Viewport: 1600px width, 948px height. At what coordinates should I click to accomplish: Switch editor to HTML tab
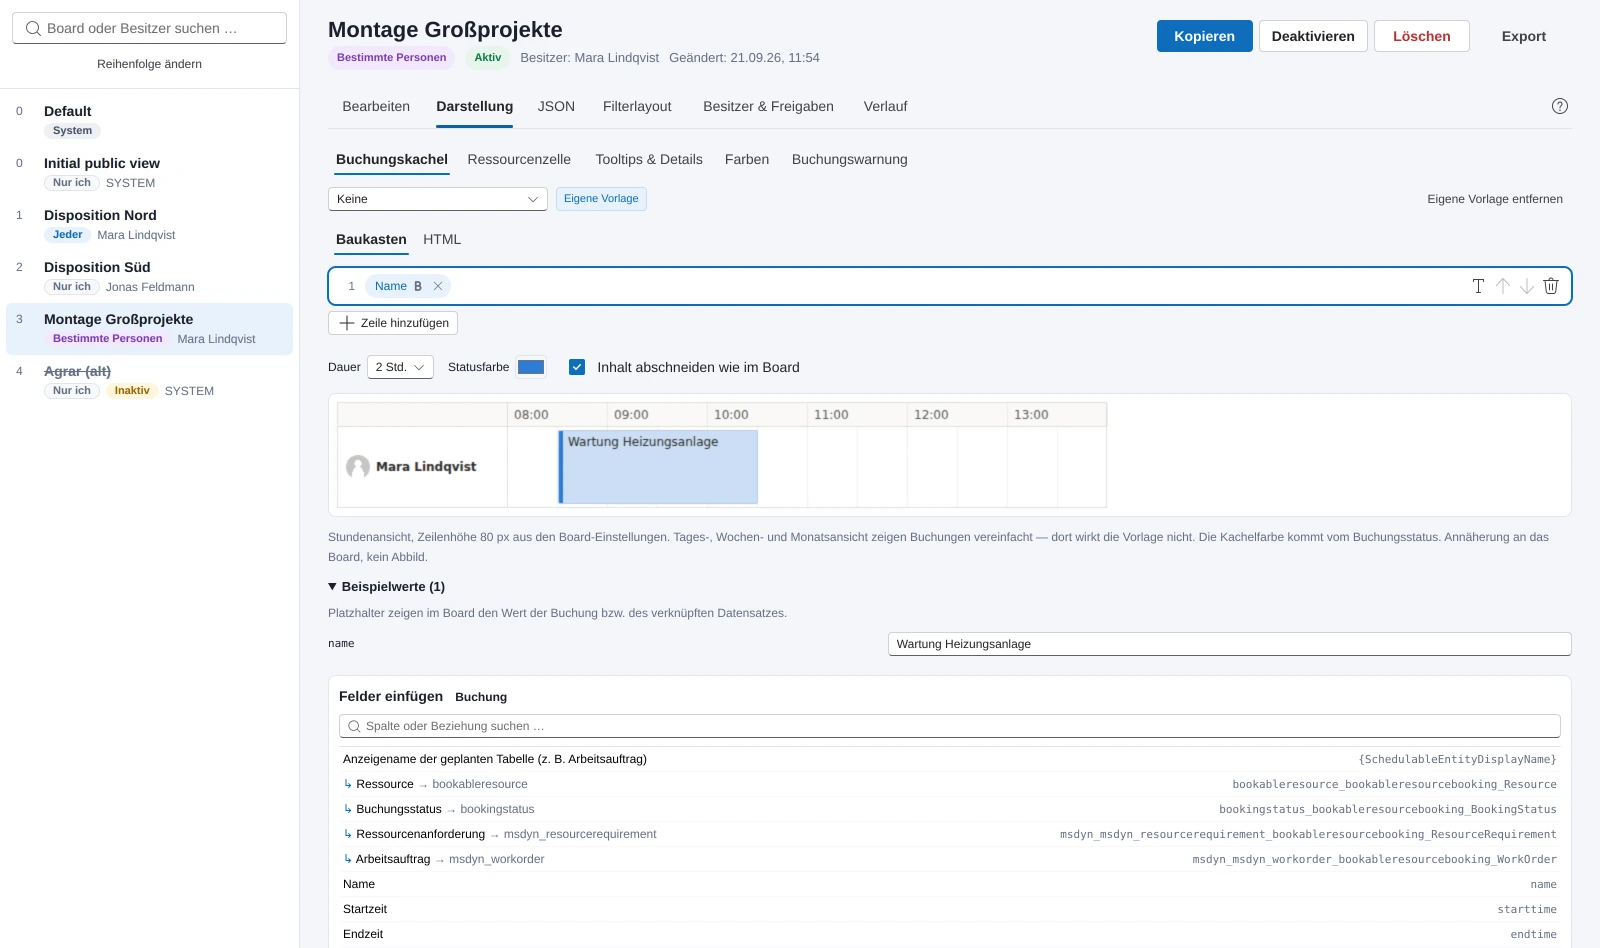point(442,239)
